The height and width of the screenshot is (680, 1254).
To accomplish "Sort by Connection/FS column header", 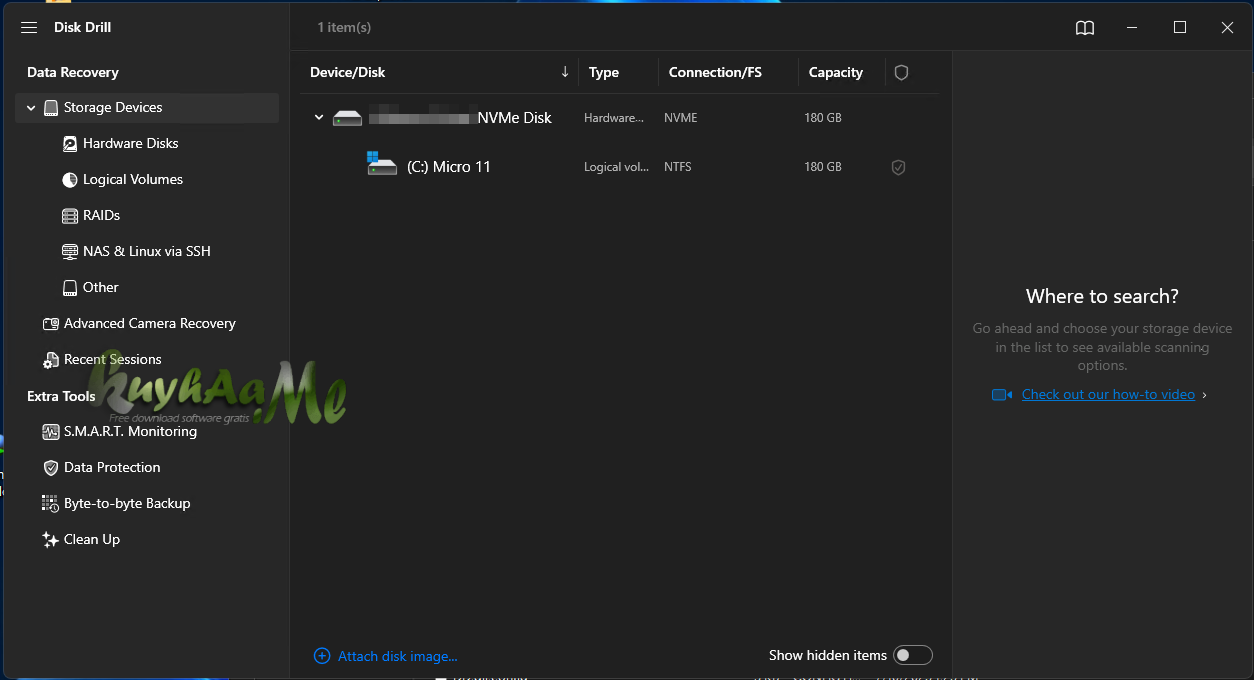I will 715,73.
